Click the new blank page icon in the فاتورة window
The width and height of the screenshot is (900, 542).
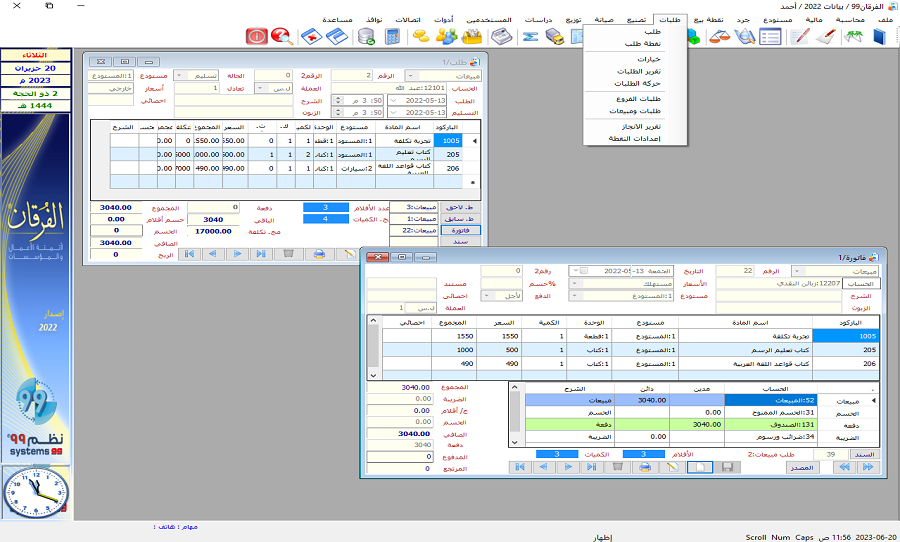[700, 467]
